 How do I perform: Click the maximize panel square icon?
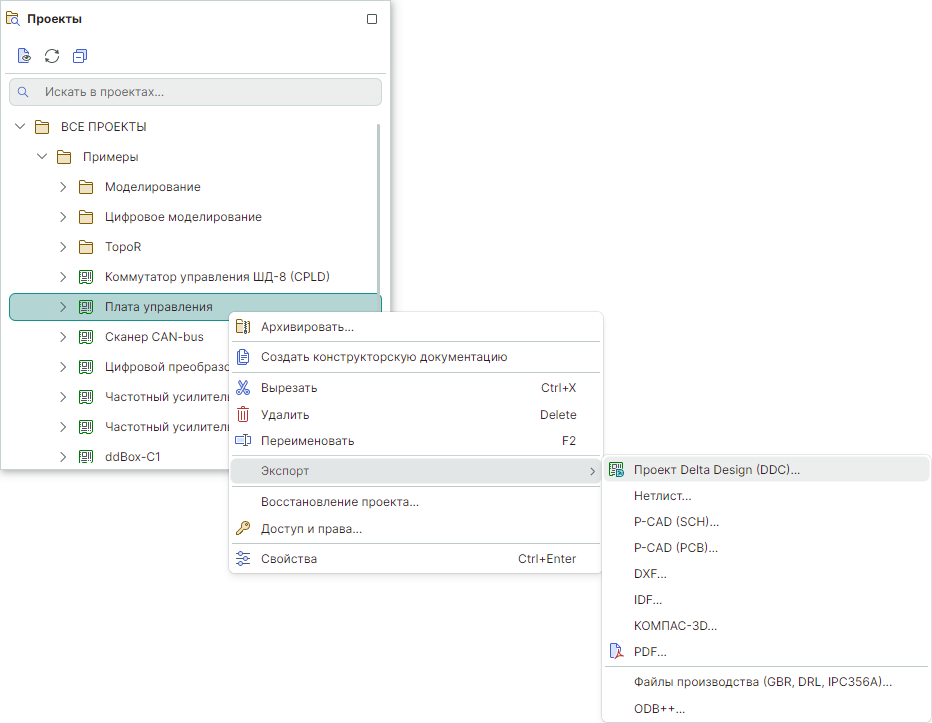click(x=372, y=19)
